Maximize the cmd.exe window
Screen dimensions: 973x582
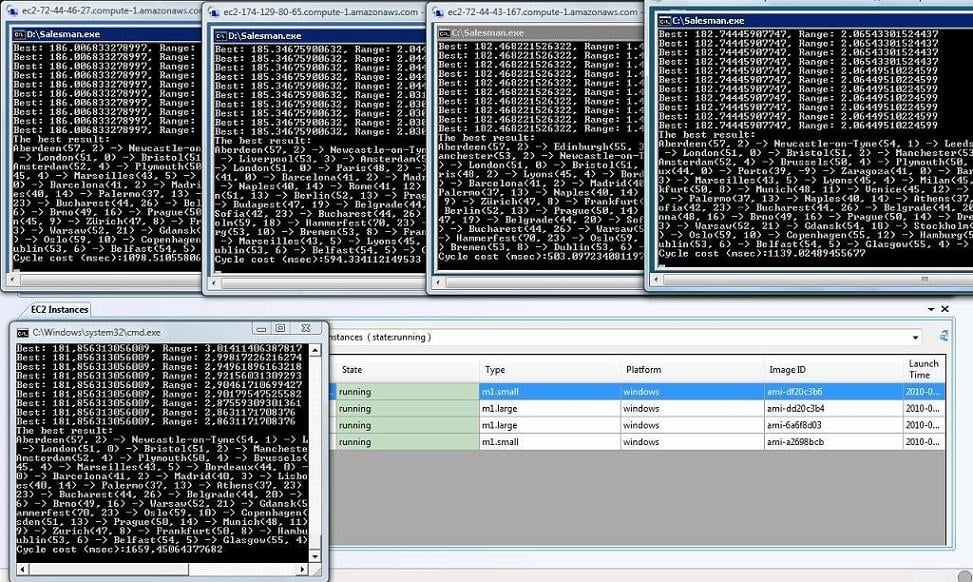[x=280, y=328]
